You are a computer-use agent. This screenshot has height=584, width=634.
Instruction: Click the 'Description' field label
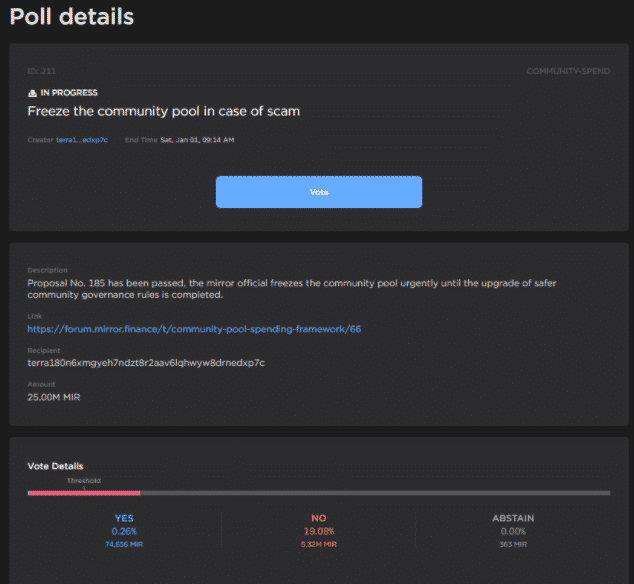coord(47,270)
